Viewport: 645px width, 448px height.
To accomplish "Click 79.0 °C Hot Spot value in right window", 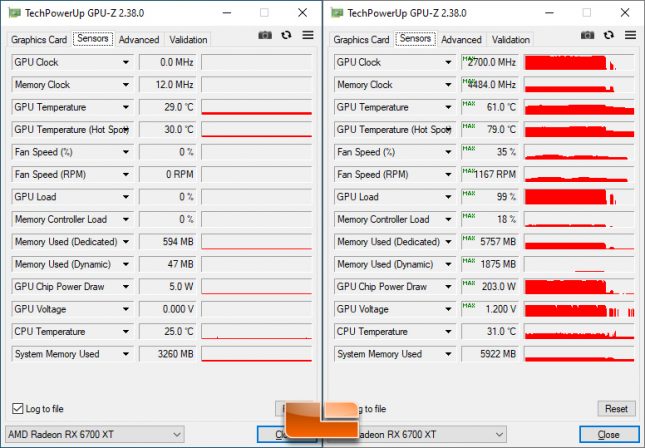I will click(x=490, y=130).
